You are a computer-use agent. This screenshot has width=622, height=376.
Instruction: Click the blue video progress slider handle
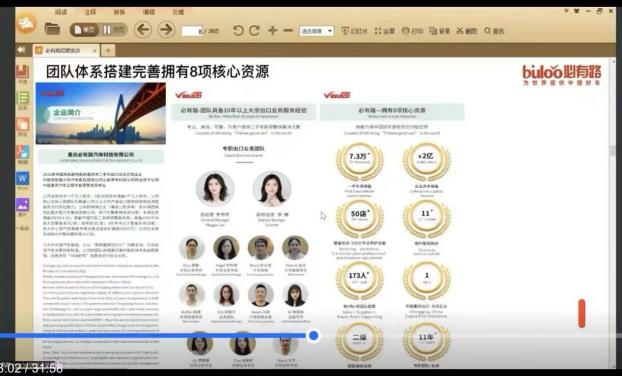pos(313,336)
